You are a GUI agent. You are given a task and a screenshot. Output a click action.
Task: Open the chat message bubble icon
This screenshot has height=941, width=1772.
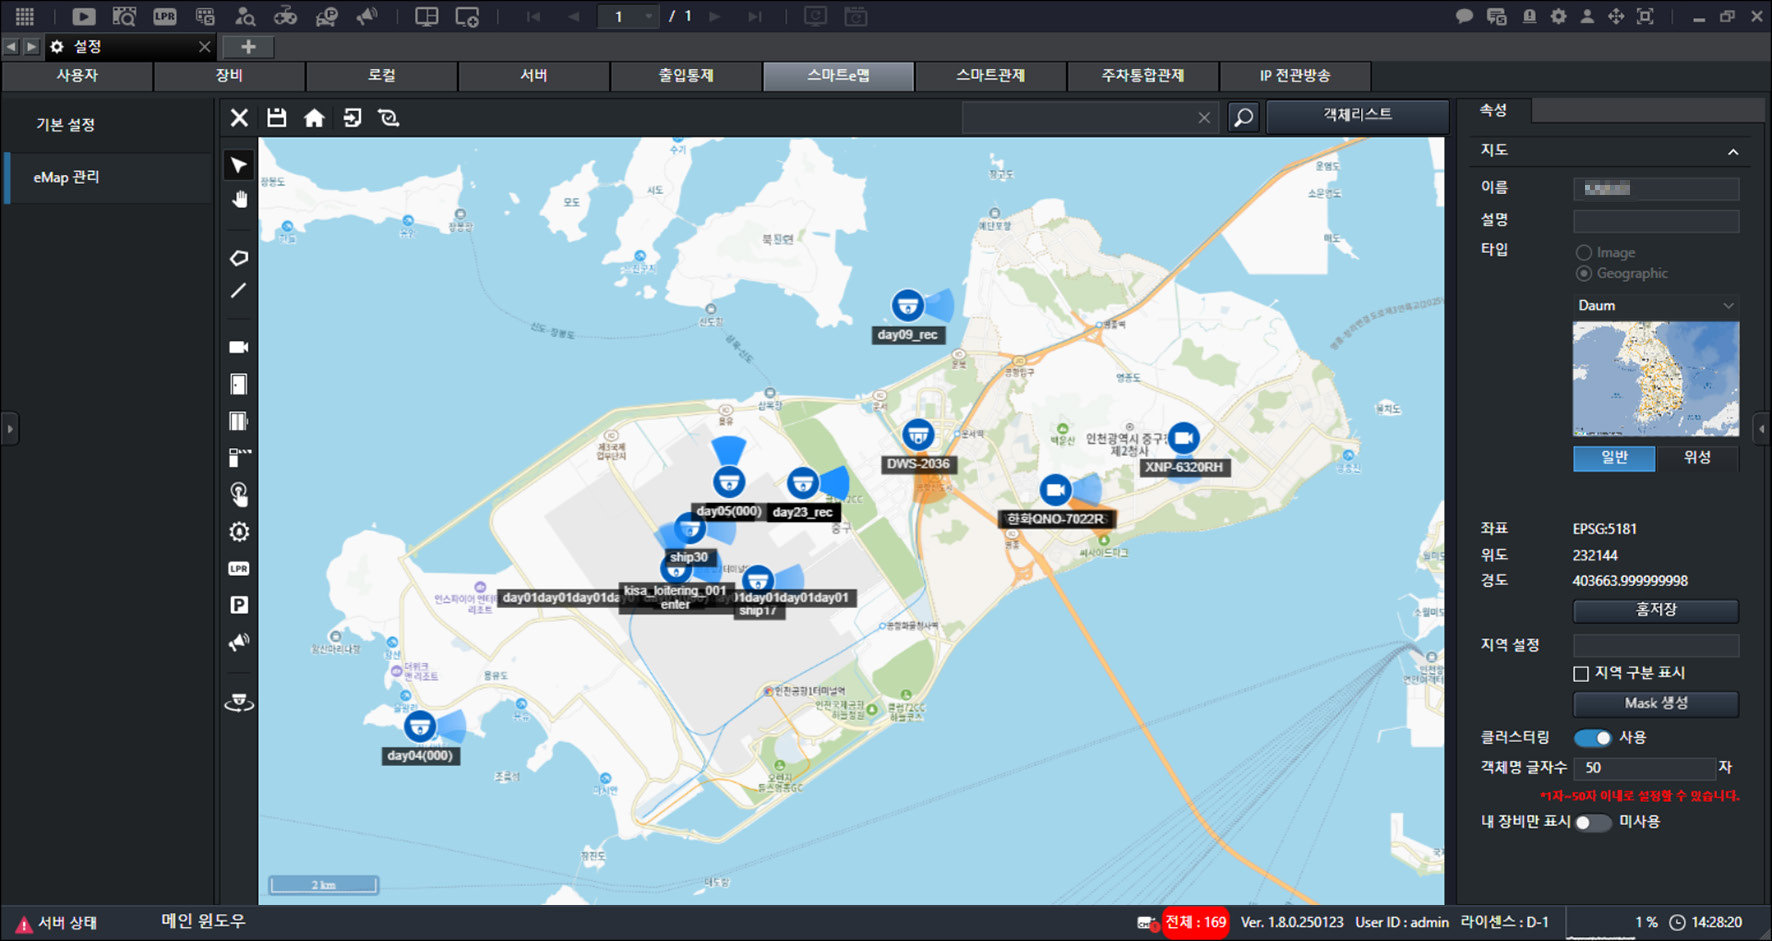tap(1464, 16)
